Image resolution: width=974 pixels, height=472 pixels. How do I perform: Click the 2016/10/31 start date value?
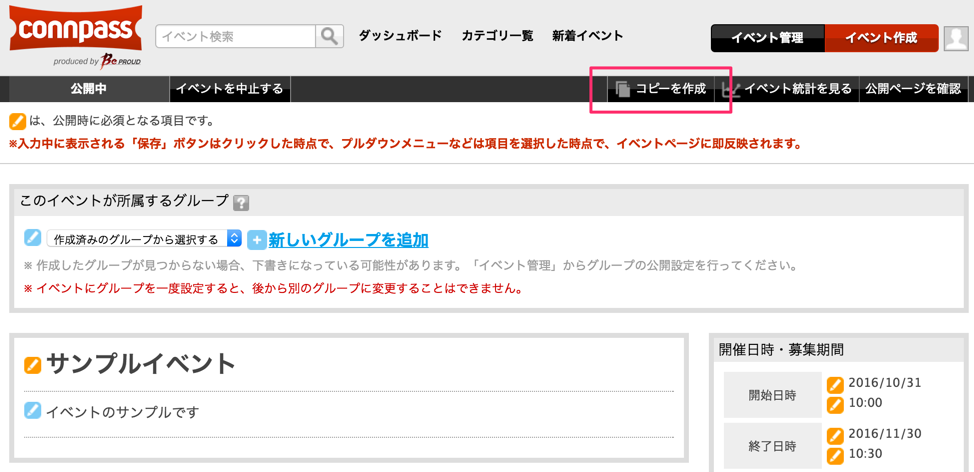pyautogui.click(x=885, y=383)
